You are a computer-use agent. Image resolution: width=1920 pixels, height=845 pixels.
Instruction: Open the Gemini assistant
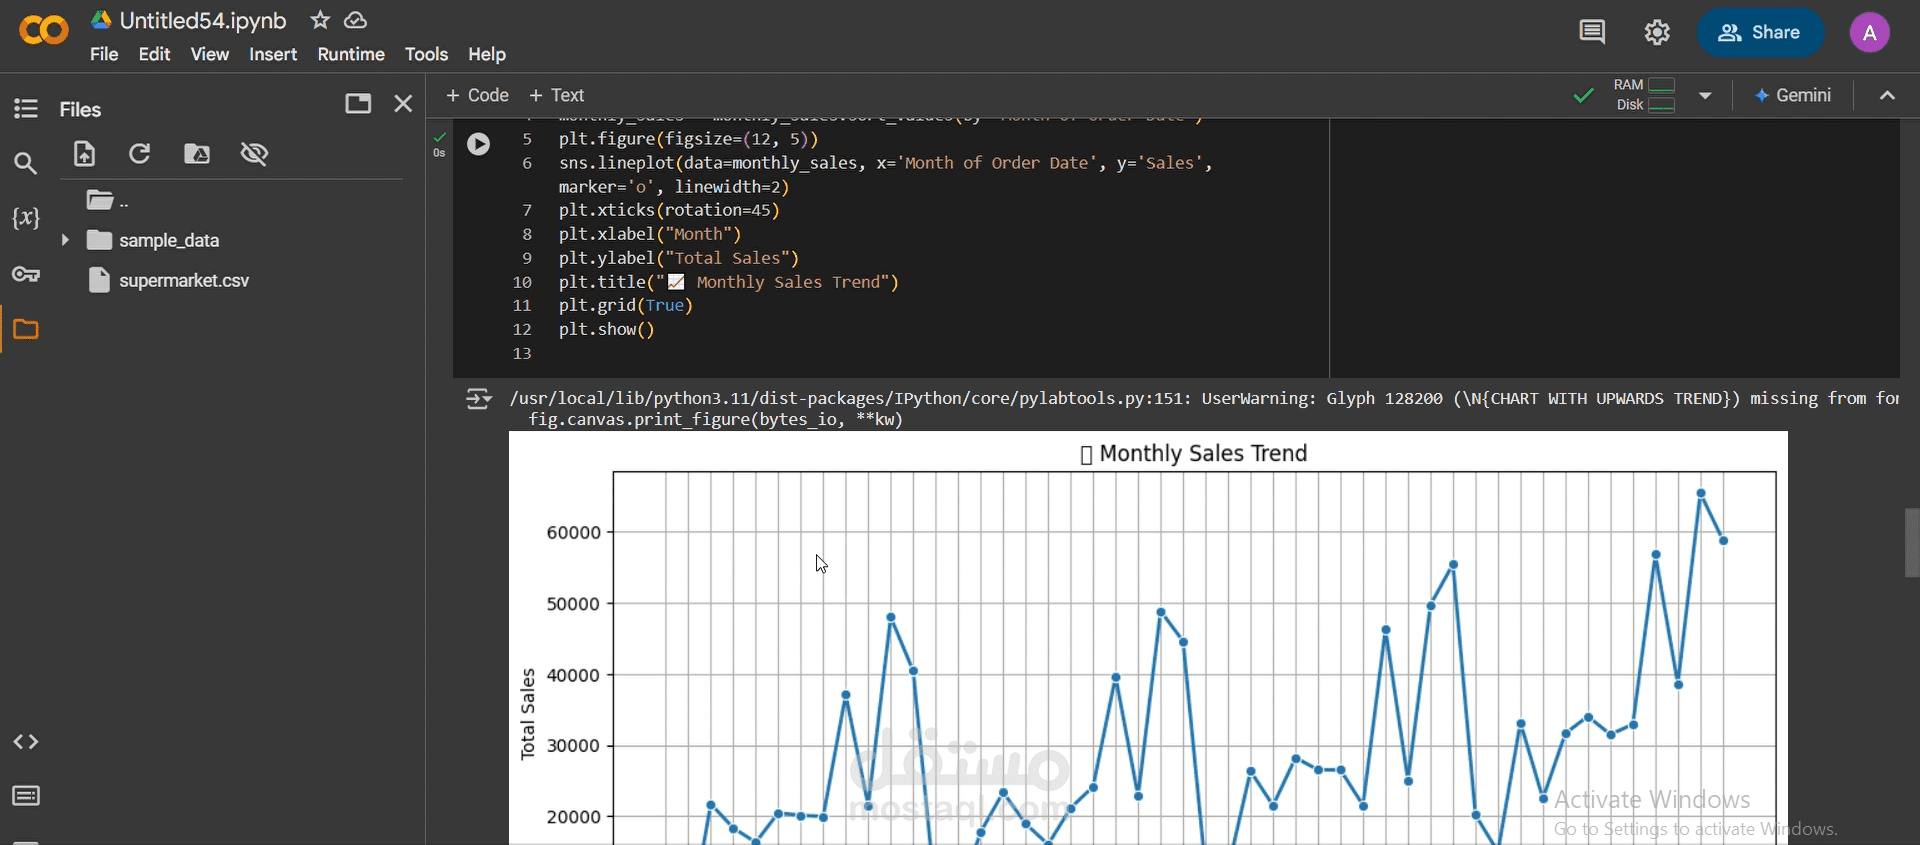1793,95
